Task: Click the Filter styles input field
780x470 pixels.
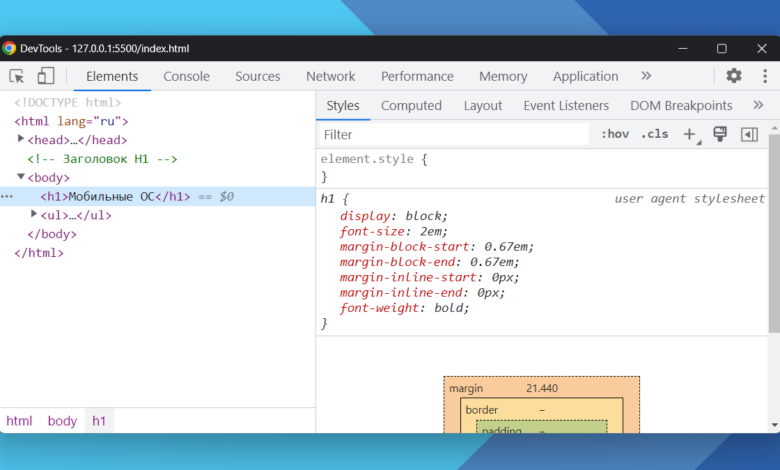Action: 455,134
